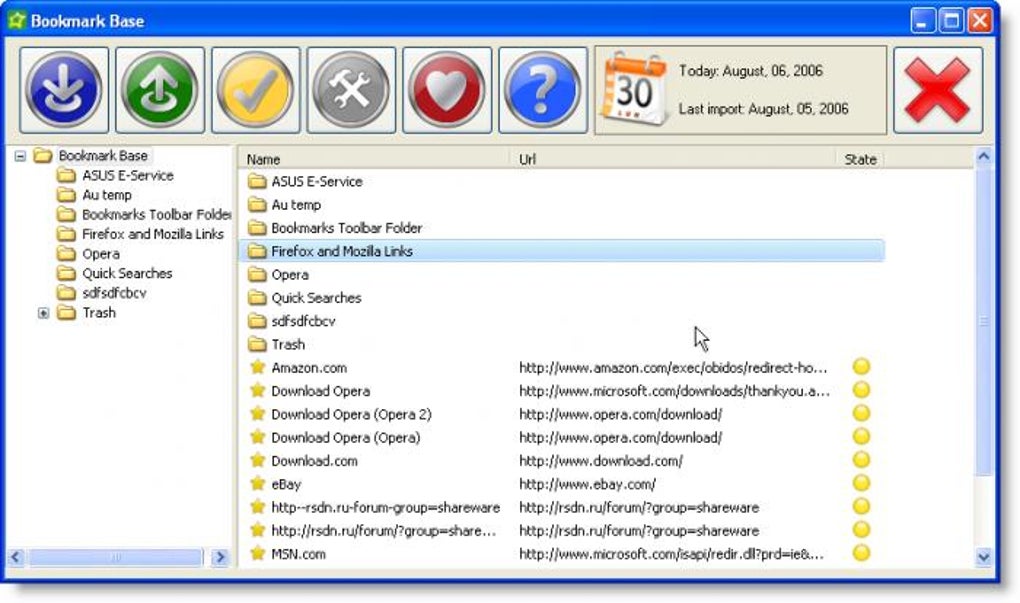
Task: Open the gray tools settings button
Action: 351,90
